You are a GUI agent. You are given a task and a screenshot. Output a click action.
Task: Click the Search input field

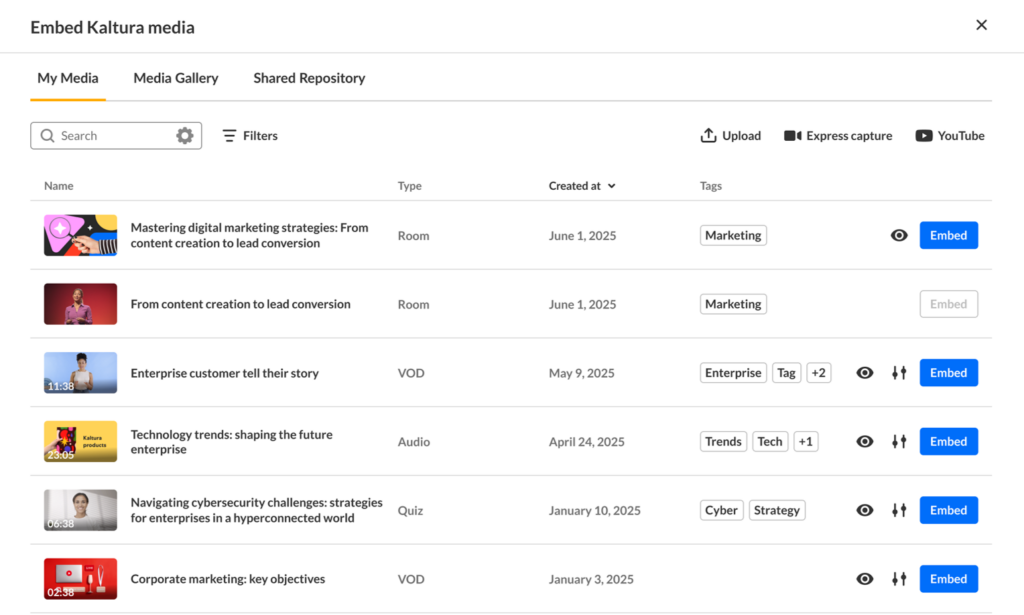[110, 136]
